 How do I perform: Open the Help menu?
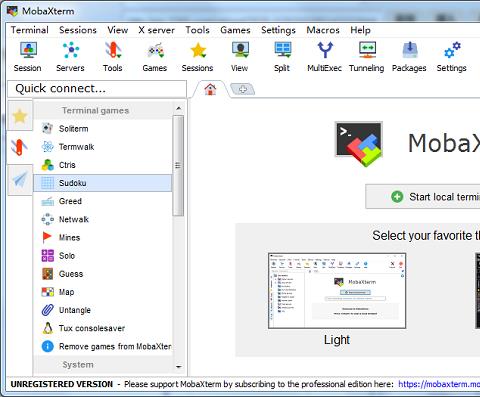(x=360, y=30)
